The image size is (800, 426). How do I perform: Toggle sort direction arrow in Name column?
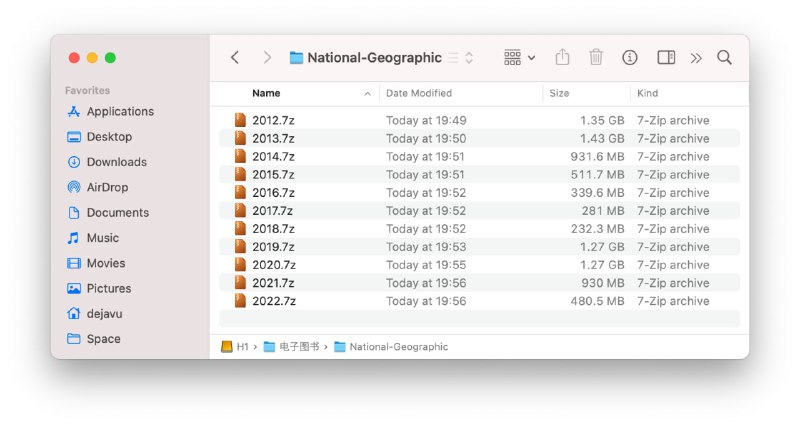367,94
